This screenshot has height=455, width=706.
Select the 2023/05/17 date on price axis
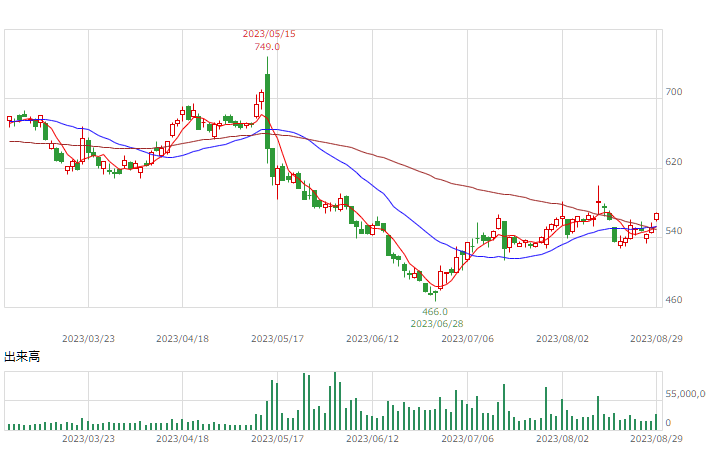point(277,338)
